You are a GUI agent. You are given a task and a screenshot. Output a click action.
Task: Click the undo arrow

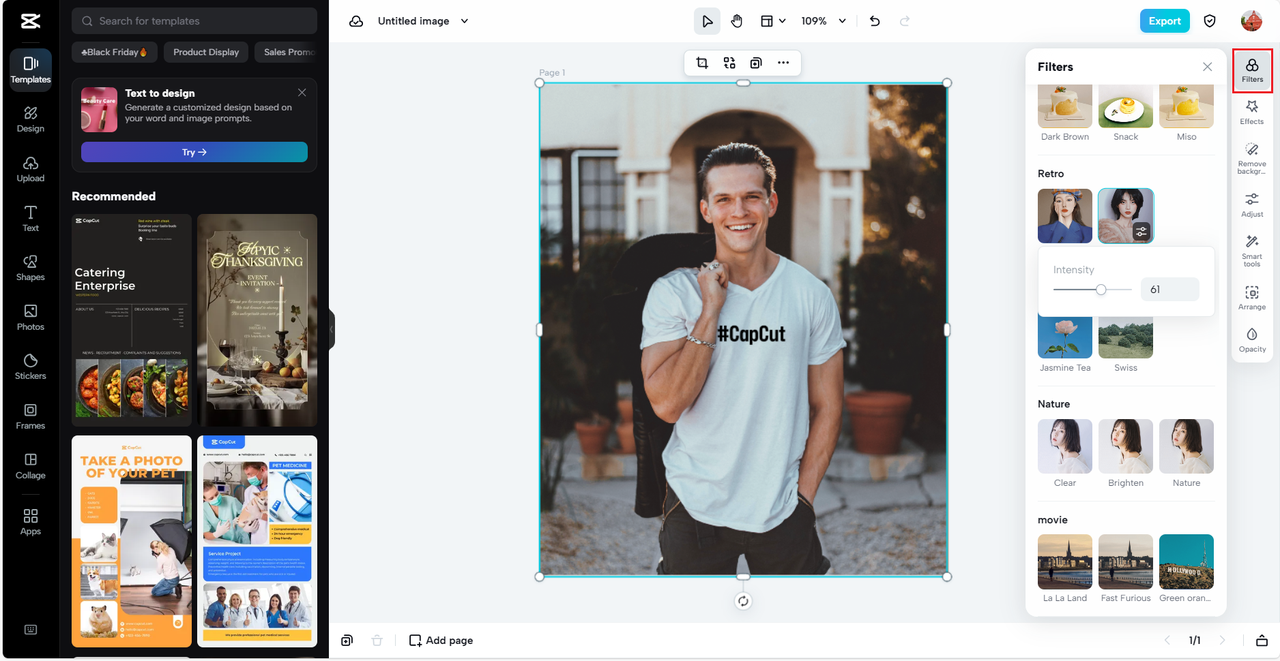click(x=875, y=21)
